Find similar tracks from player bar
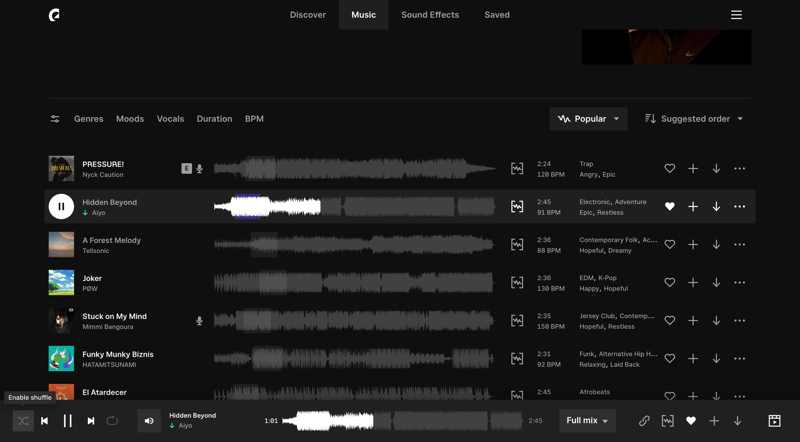The height and width of the screenshot is (442, 800). point(667,421)
